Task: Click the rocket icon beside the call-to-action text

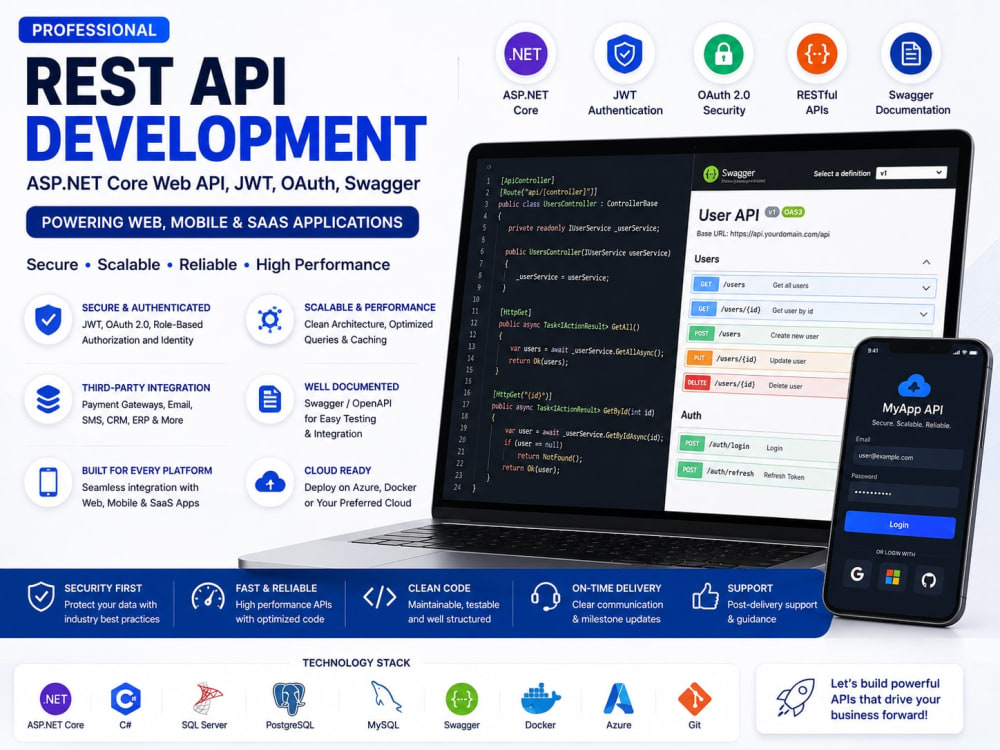Action: 795,697
